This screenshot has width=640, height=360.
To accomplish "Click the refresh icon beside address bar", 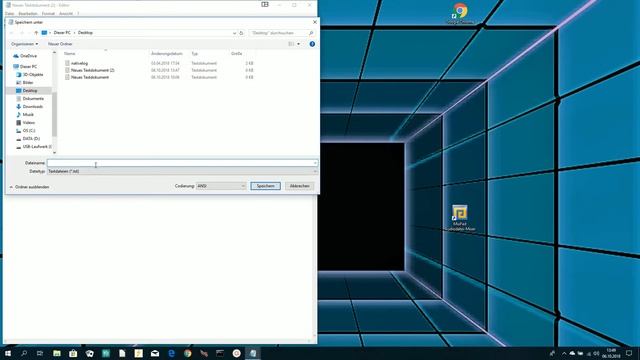I will coord(241,33).
